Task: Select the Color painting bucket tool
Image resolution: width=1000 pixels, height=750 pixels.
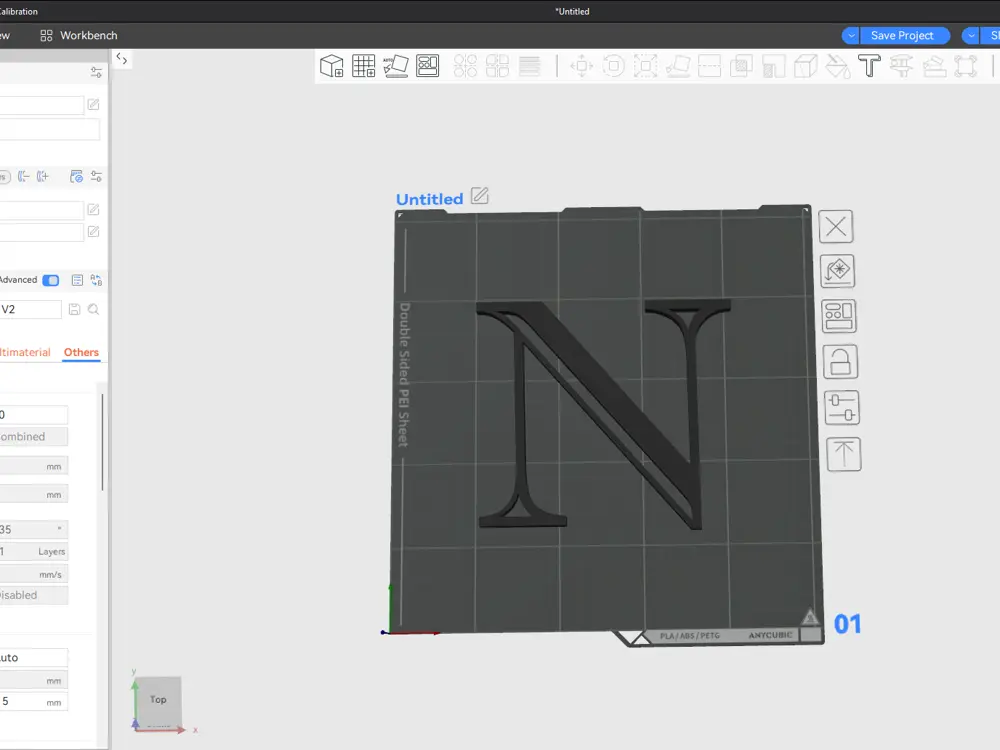Action: click(837, 66)
